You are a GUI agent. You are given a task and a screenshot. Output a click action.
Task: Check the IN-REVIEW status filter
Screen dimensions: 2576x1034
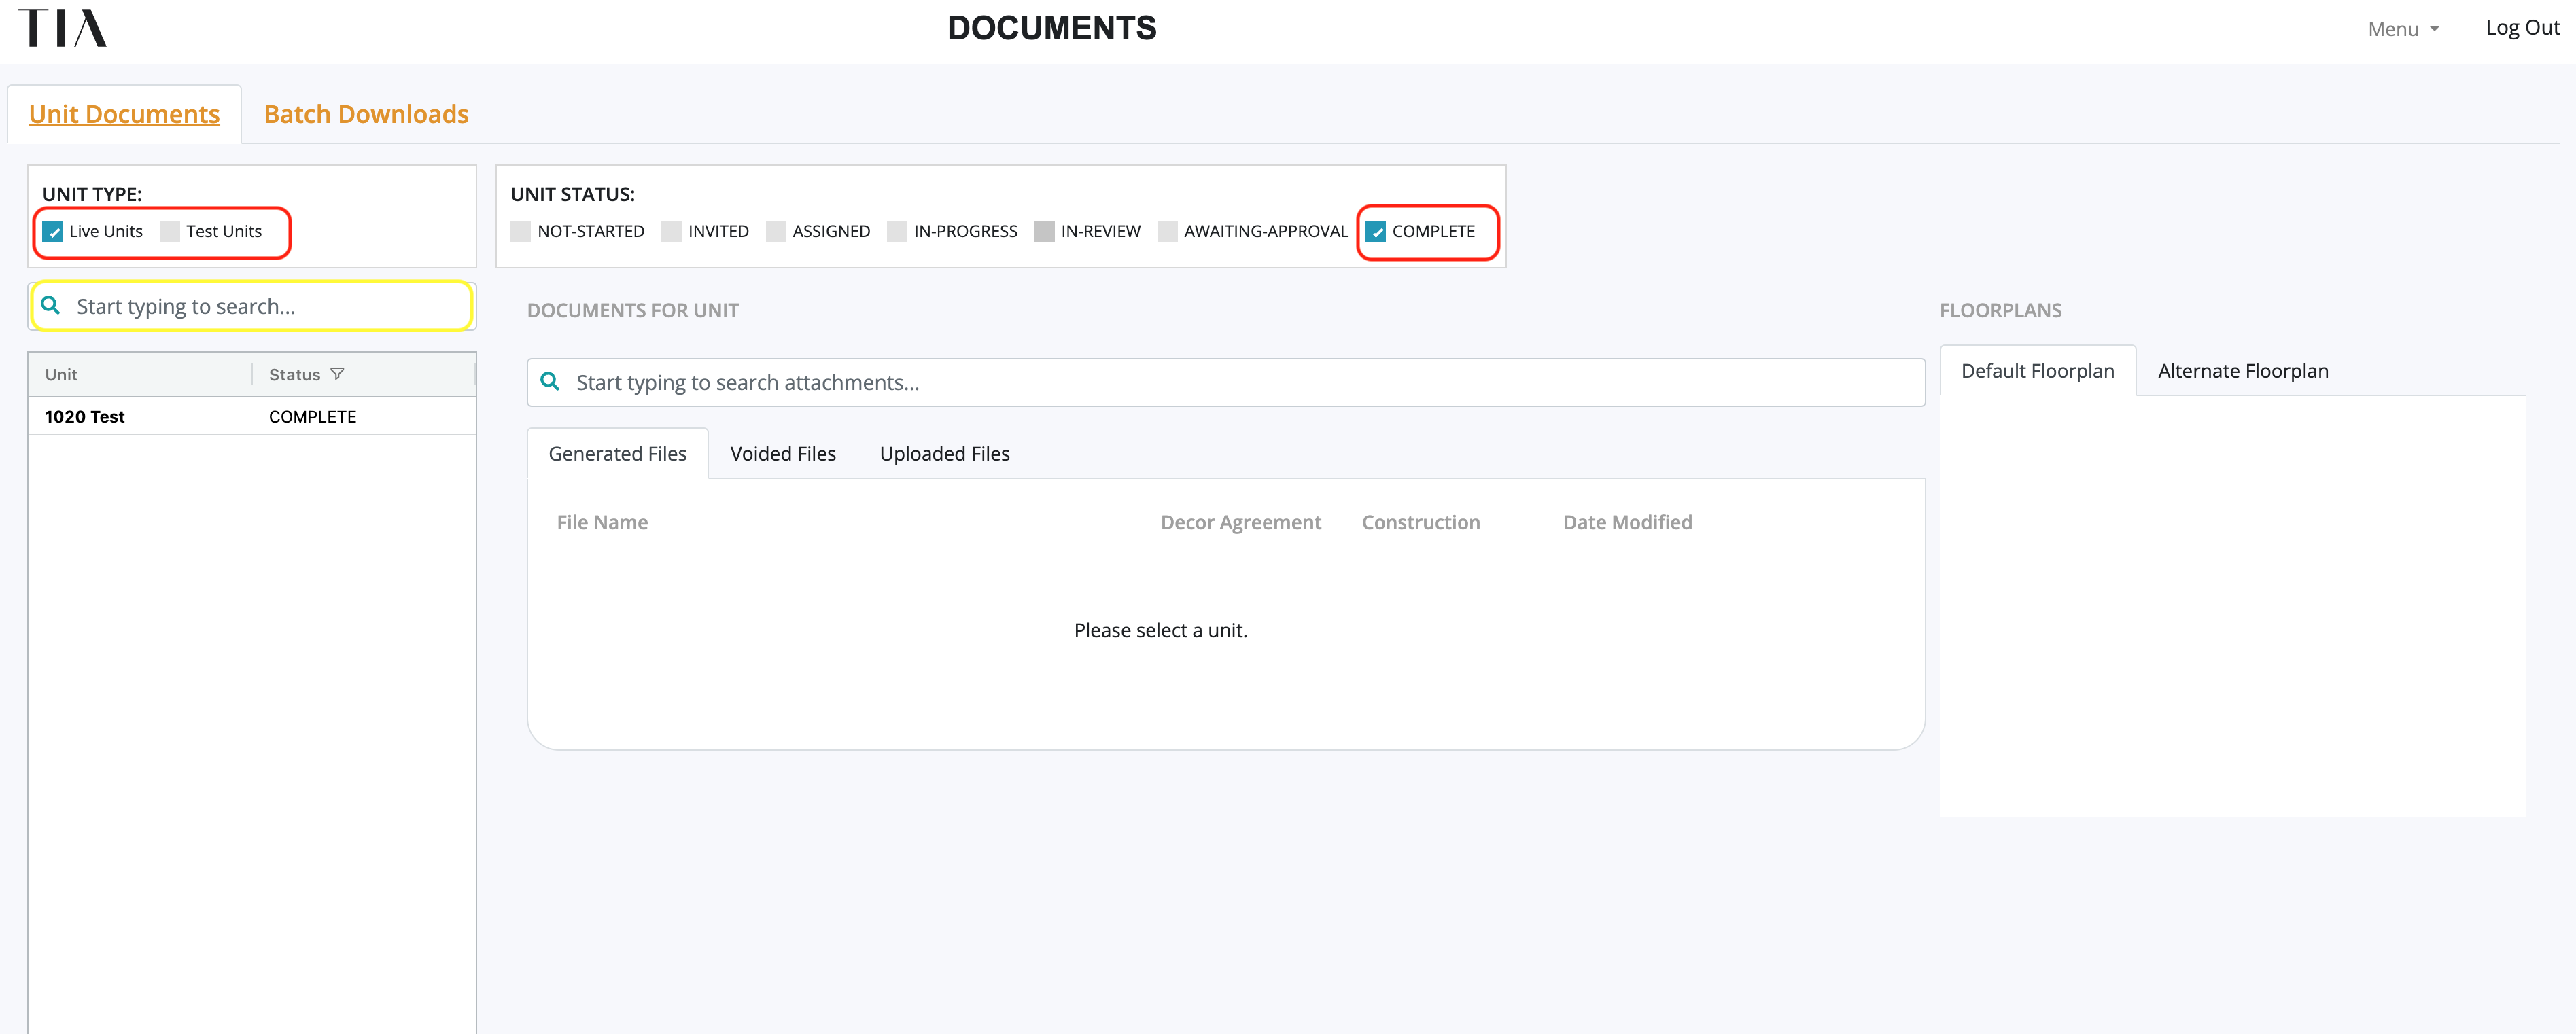(x=1044, y=232)
